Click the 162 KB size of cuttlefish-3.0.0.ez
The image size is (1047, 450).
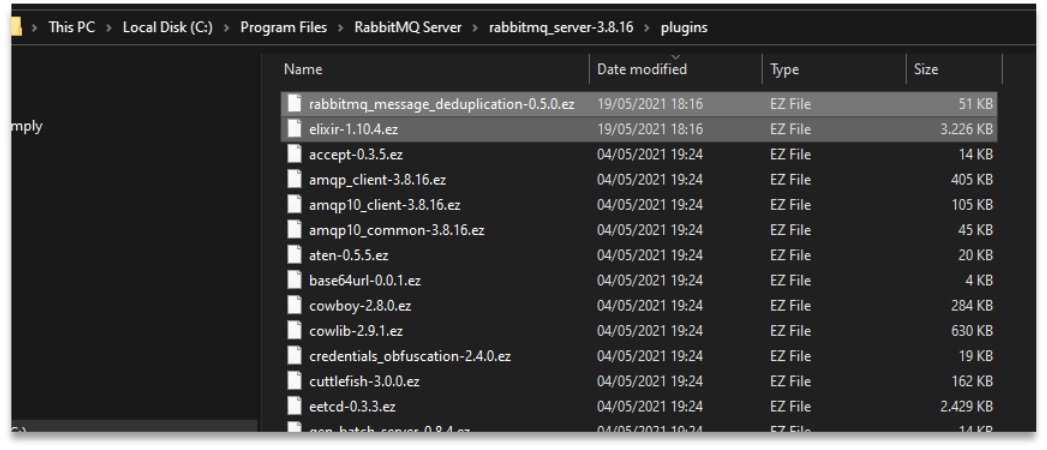pyautogui.click(x=973, y=382)
